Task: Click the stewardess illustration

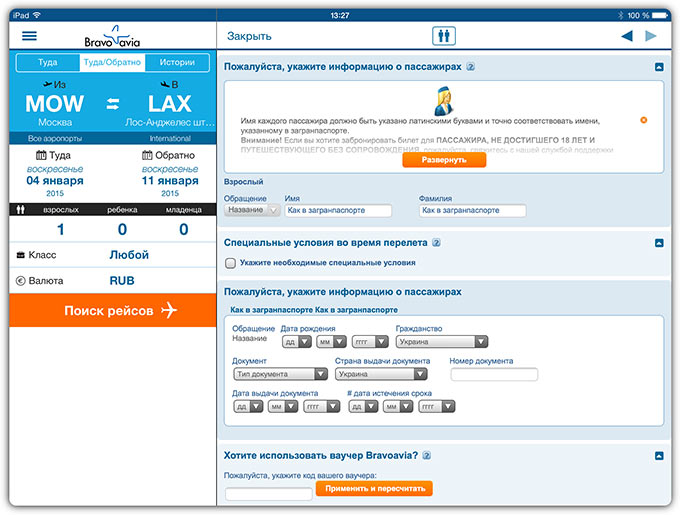Action: point(443,101)
